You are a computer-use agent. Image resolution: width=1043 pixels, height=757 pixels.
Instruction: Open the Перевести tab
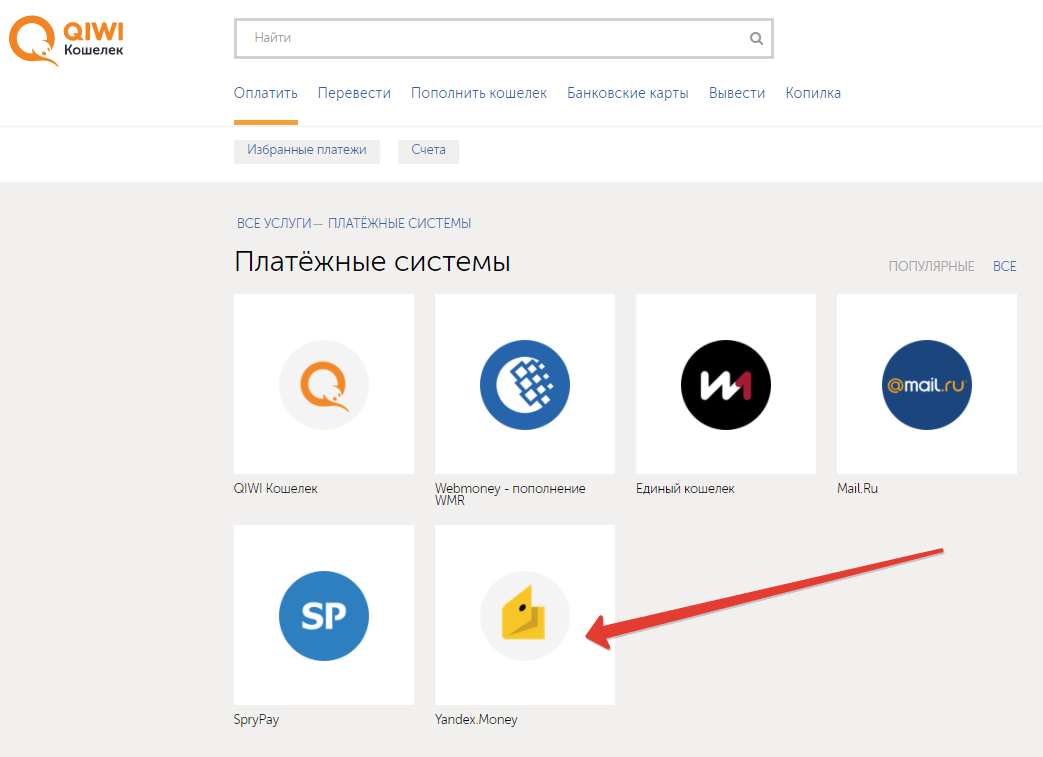(x=354, y=93)
